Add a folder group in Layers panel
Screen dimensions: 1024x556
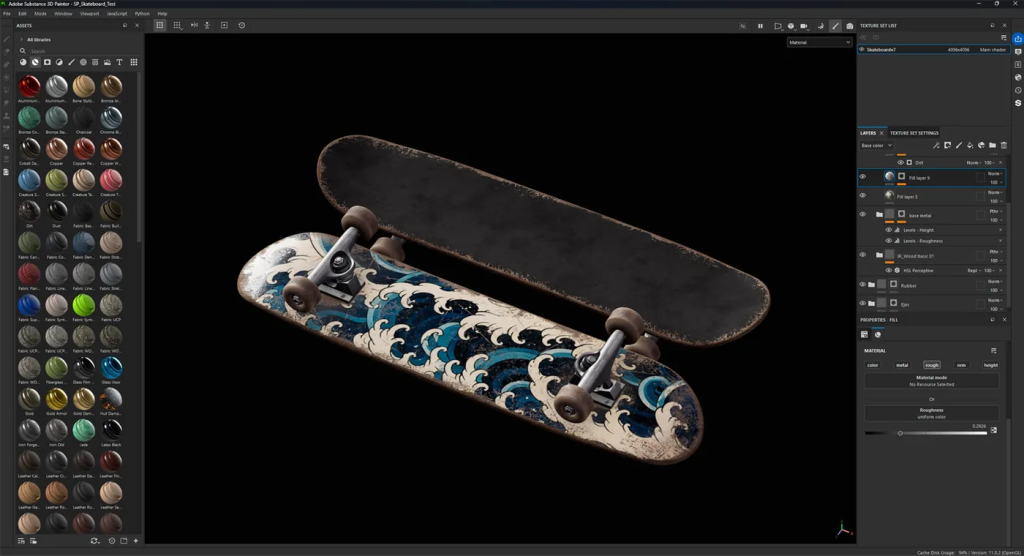pos(992,146)
